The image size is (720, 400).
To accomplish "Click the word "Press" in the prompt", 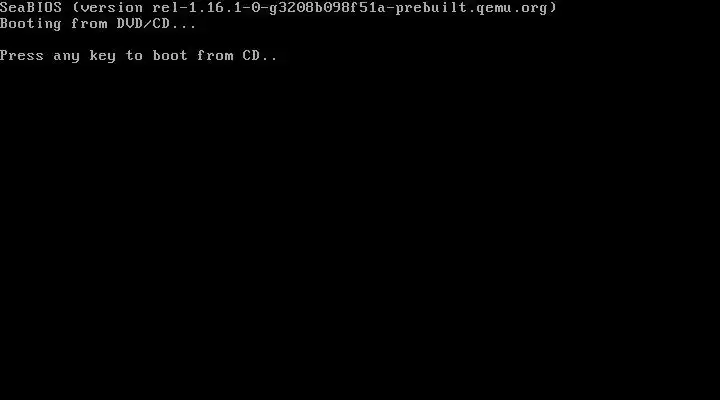I will [x=22, y=56].
